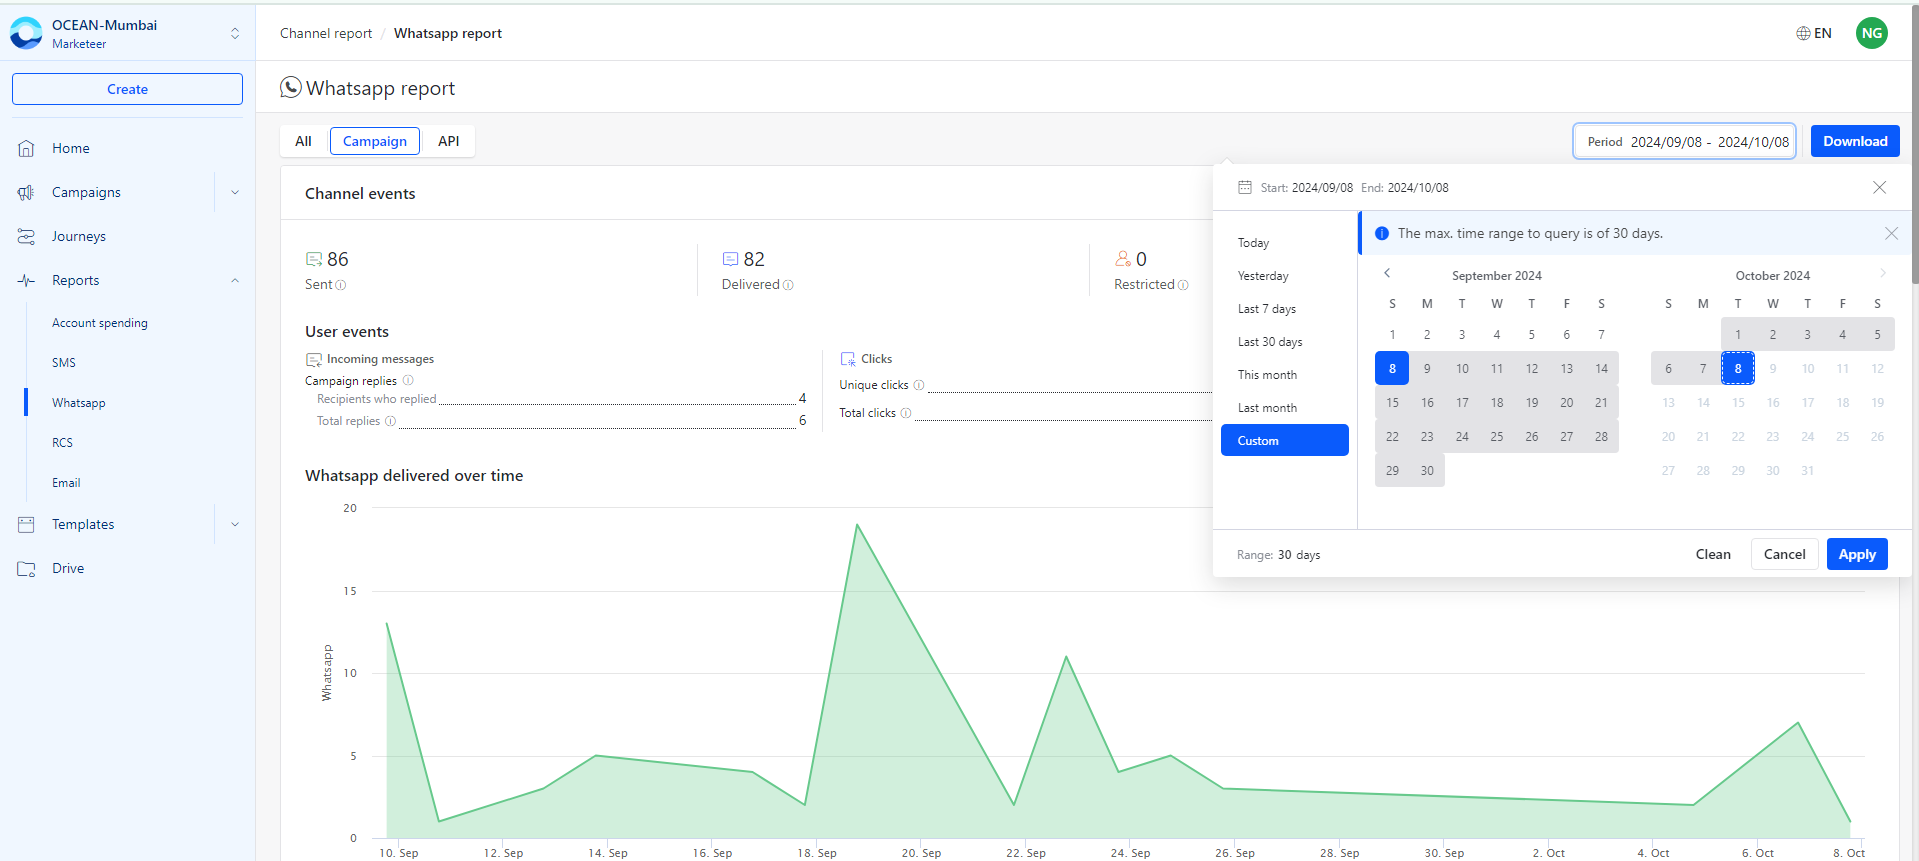Collapse the Reports submenu arrow

(235, 280)
